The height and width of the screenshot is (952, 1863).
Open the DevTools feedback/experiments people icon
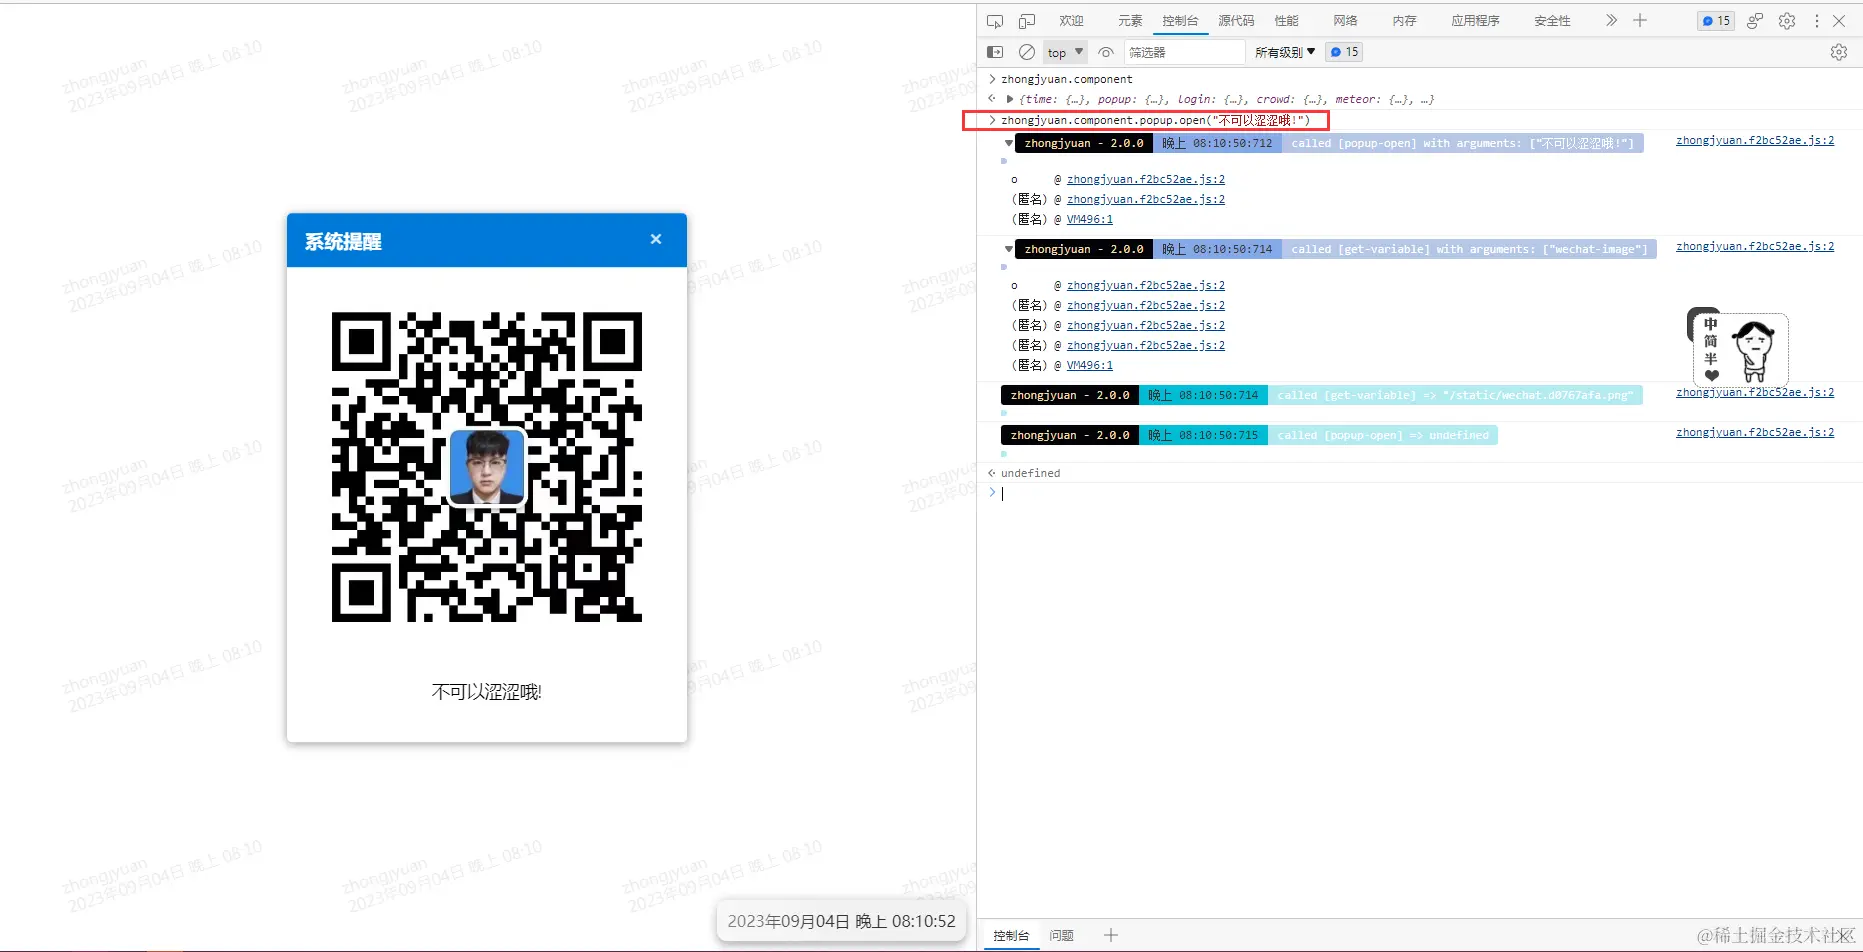coord(1755,21)
